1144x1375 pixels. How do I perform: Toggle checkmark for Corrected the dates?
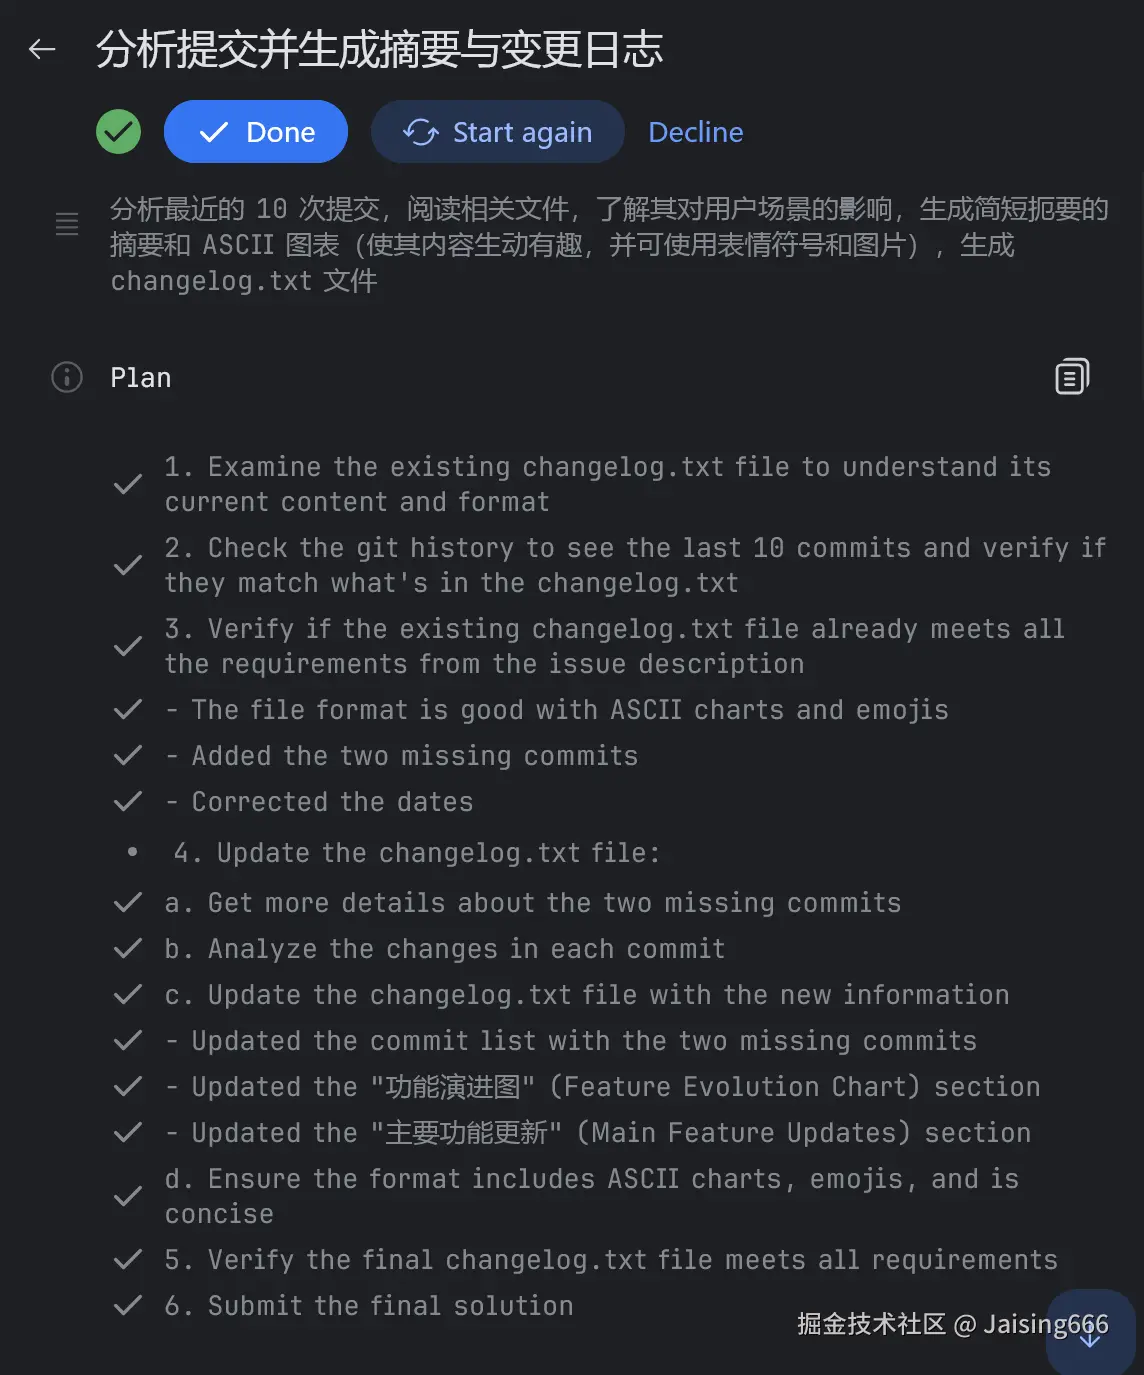click(128, 801)
